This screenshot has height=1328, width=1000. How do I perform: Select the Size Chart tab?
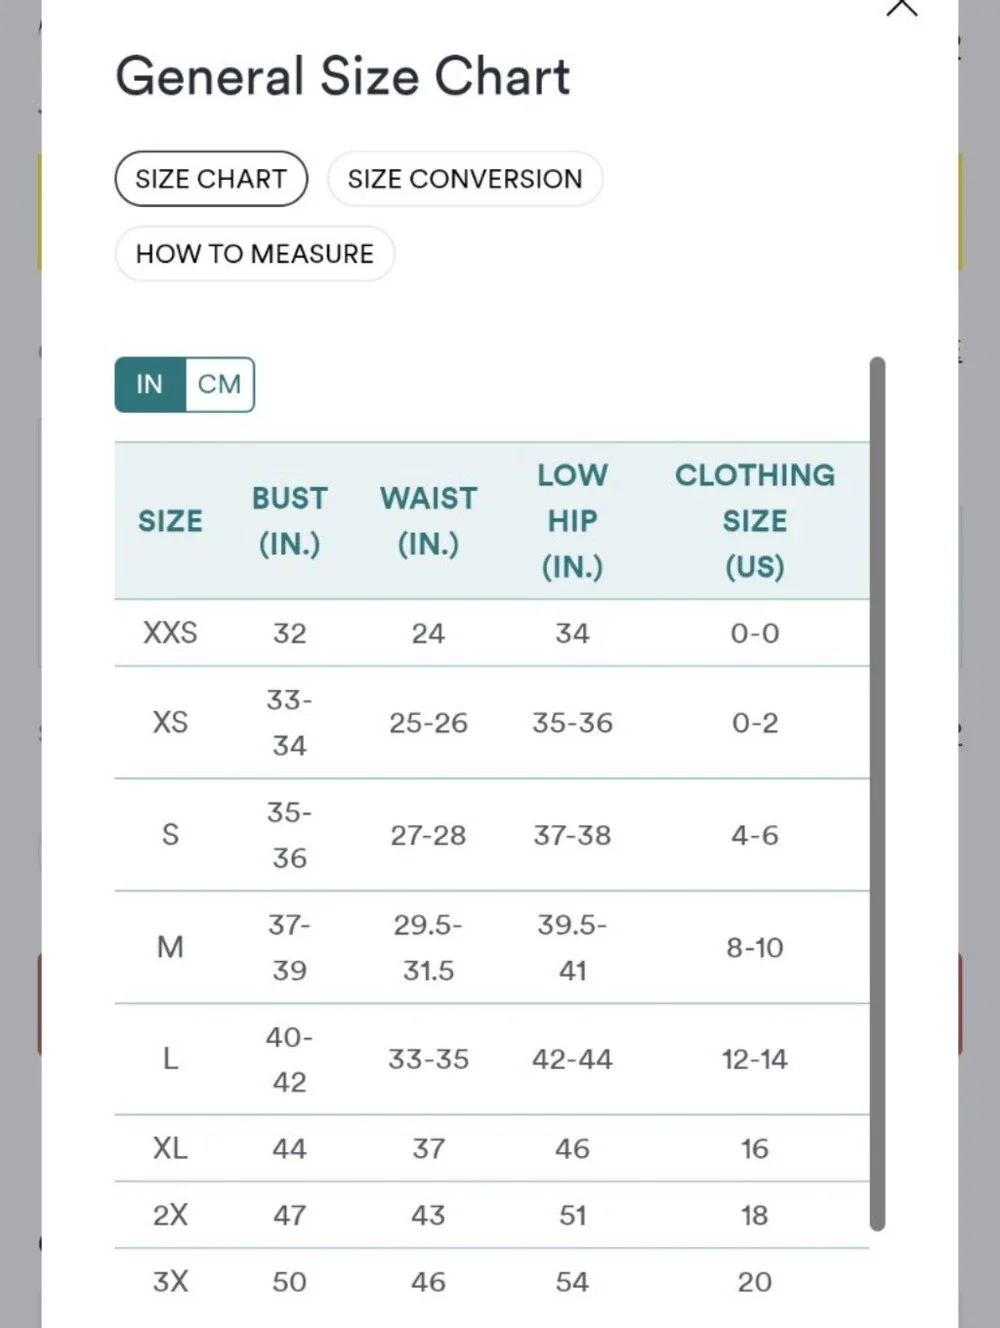coord(211,179)
